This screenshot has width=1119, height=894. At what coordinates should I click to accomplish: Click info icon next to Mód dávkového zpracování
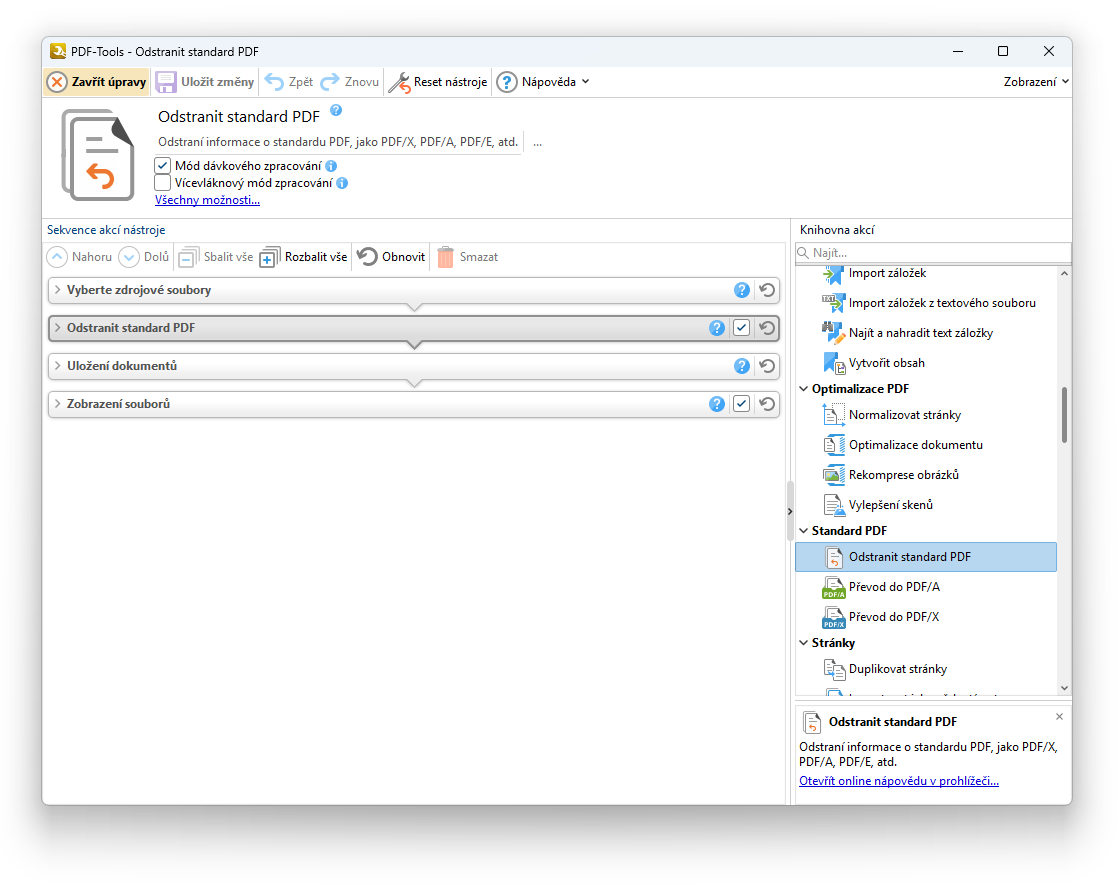[331, 166]
